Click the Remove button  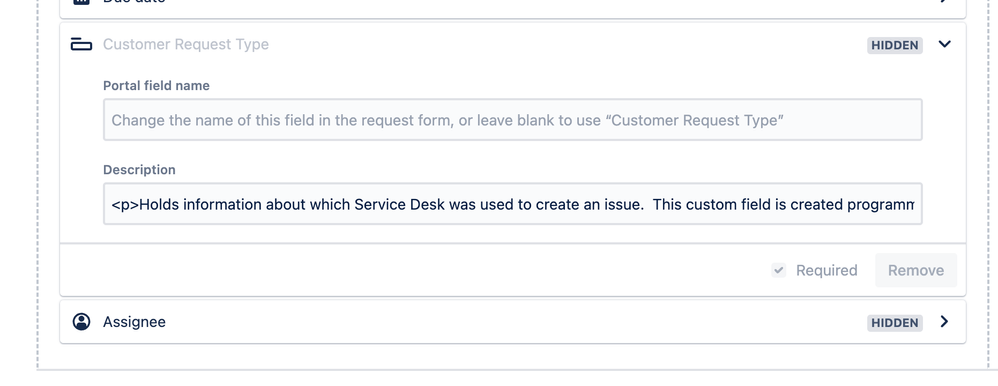tap(916, 270)
